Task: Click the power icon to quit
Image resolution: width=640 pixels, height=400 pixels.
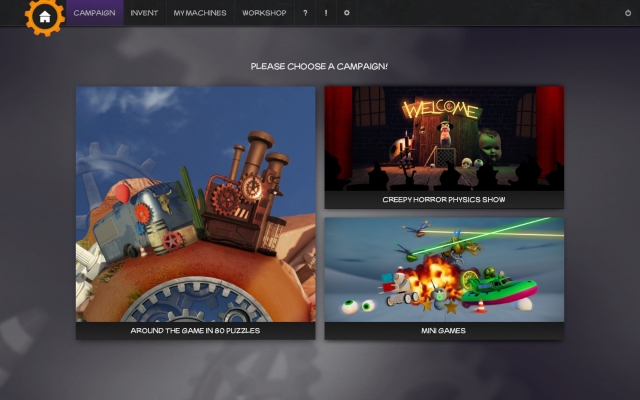Action: (x=628, y=13)
